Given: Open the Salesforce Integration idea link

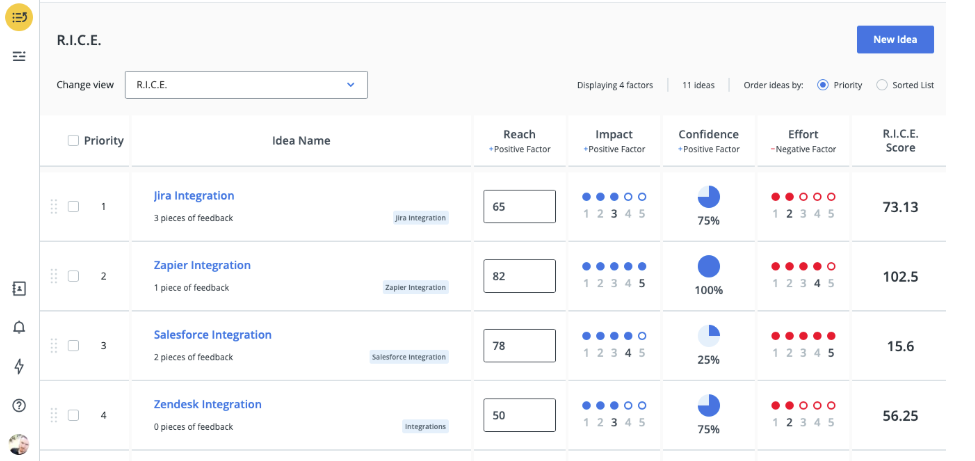Looking at the screenshot, I should tap(212, 335).
